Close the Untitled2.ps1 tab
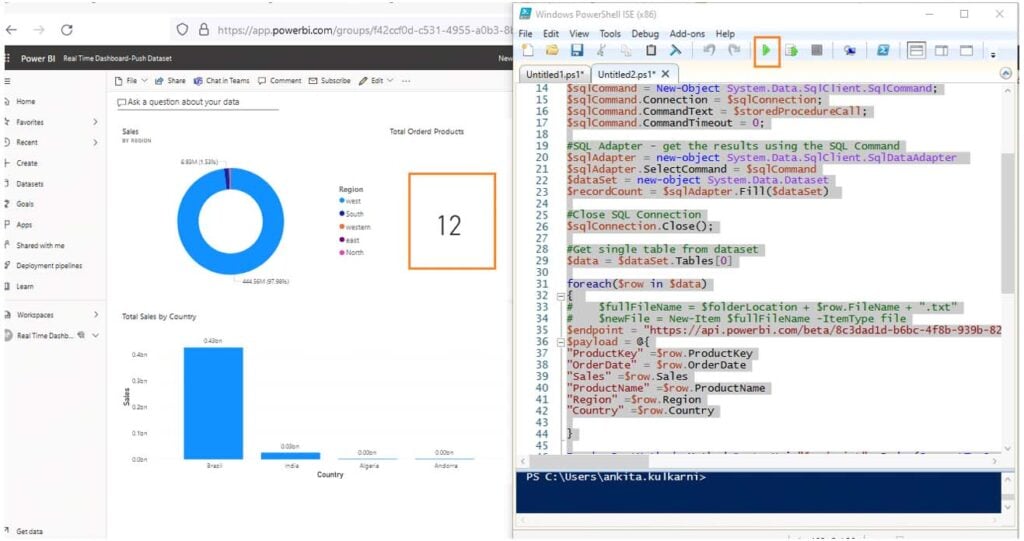Viewport: 1024px width, 541px height. (x=665, y=74)
